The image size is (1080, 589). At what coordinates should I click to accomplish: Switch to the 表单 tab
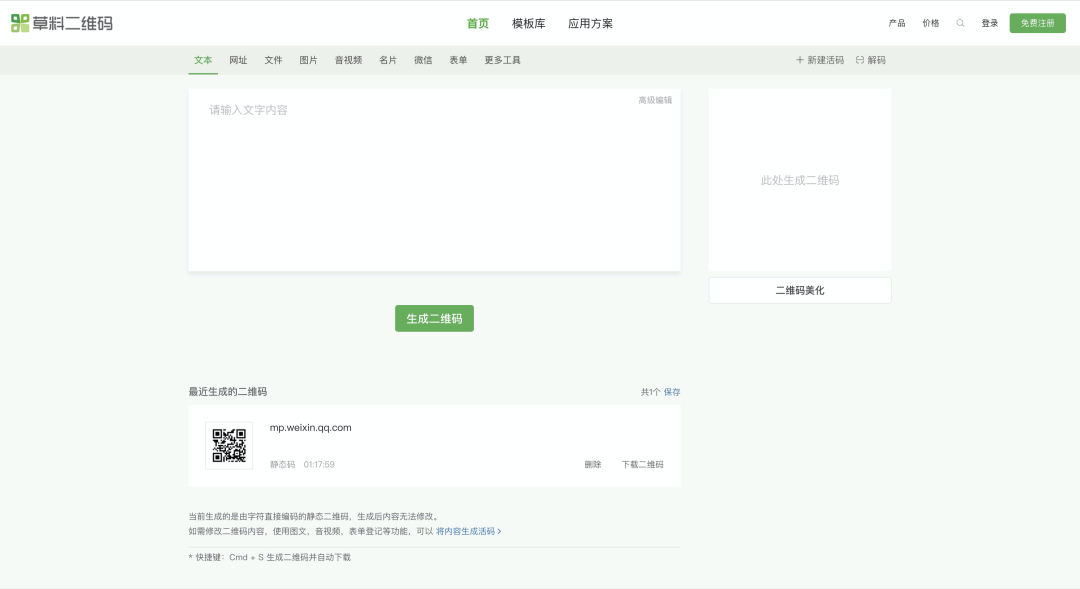[x=458, y=60]
